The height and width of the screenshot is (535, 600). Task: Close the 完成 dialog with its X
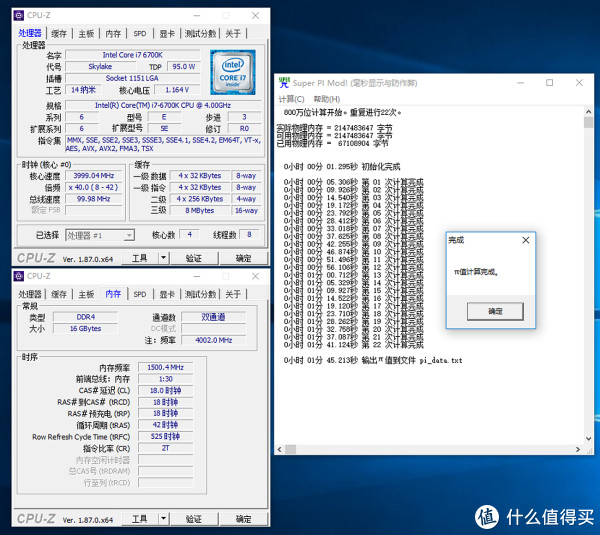tap(526, 240)
